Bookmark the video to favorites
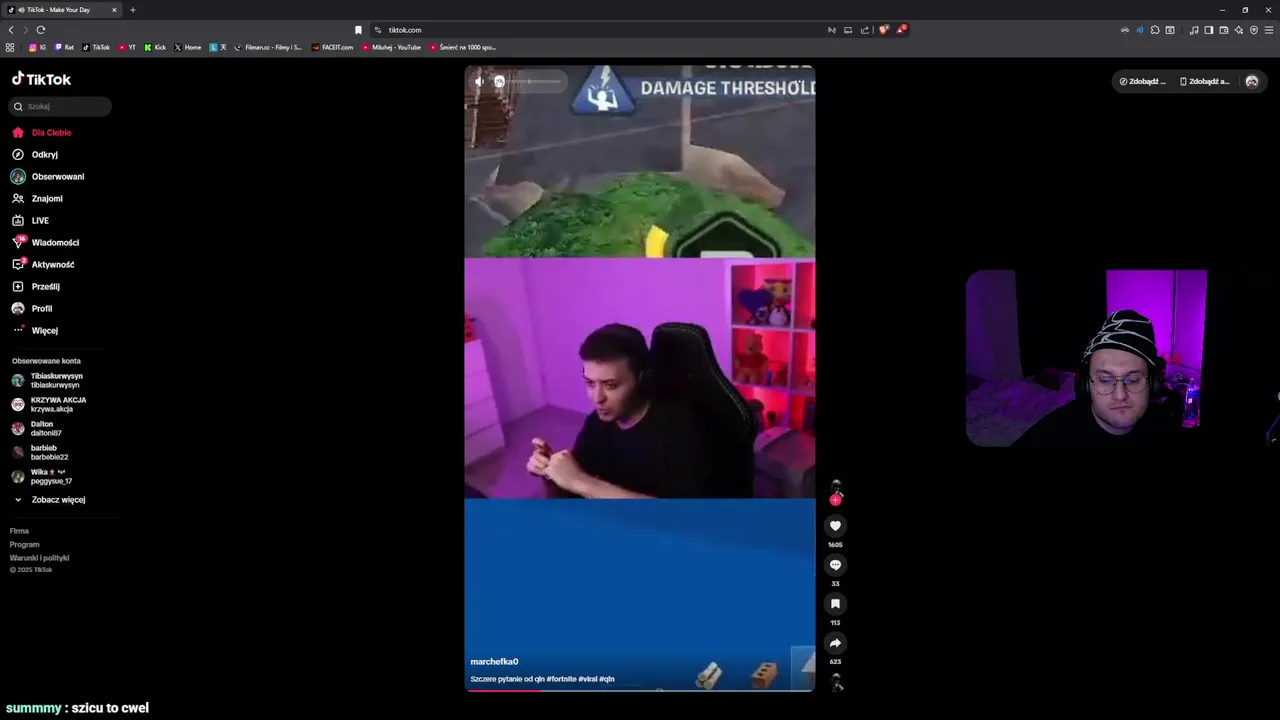1280x720 pixels. point(835,603)
